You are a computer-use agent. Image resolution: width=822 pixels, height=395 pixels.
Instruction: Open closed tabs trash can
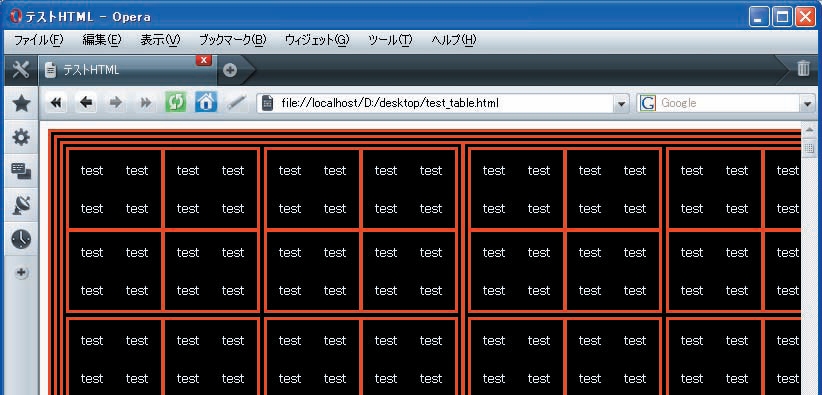pos(803,69)
